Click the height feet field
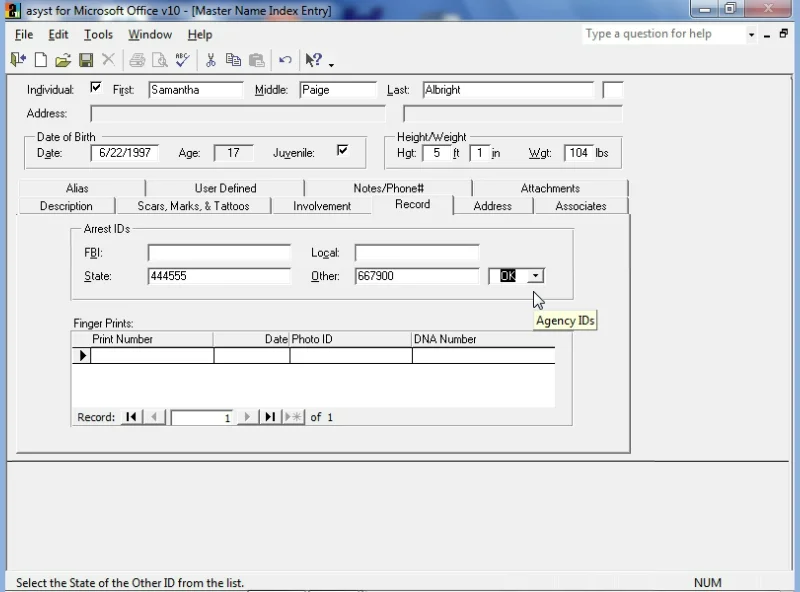800x592 pixels. (437, 153)
